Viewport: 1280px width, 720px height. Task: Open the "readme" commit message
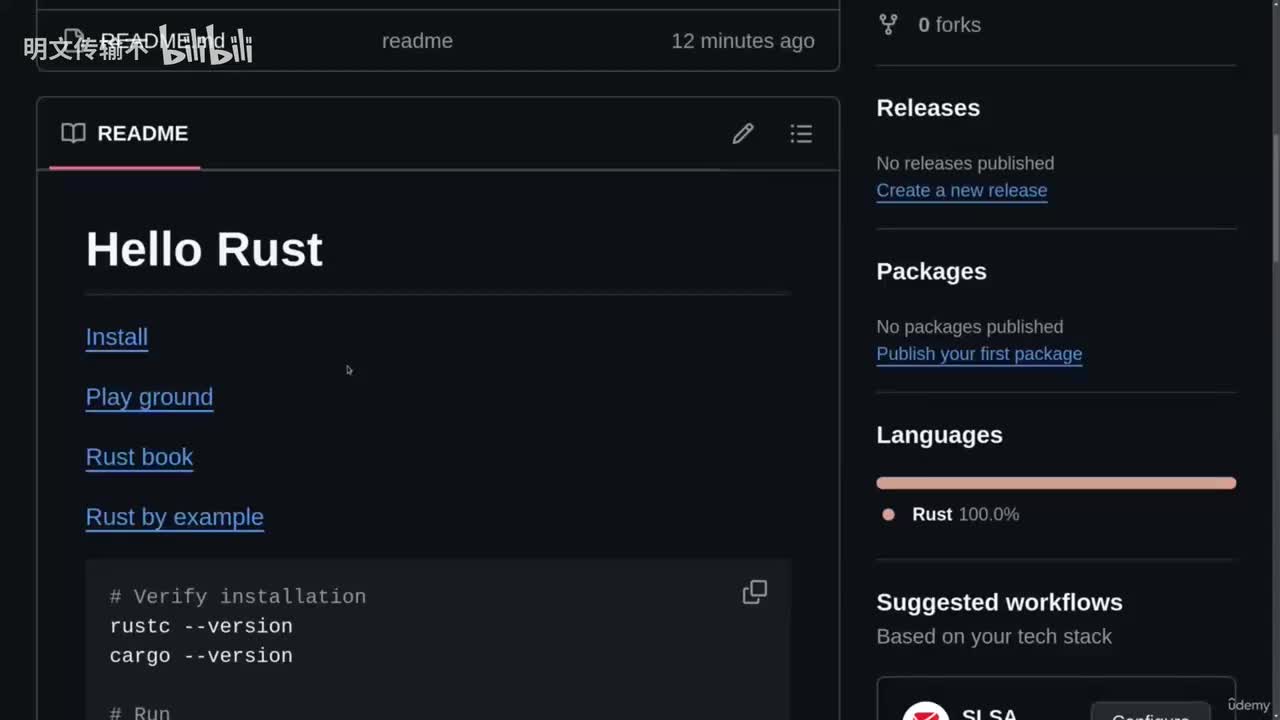coord(417,41)
